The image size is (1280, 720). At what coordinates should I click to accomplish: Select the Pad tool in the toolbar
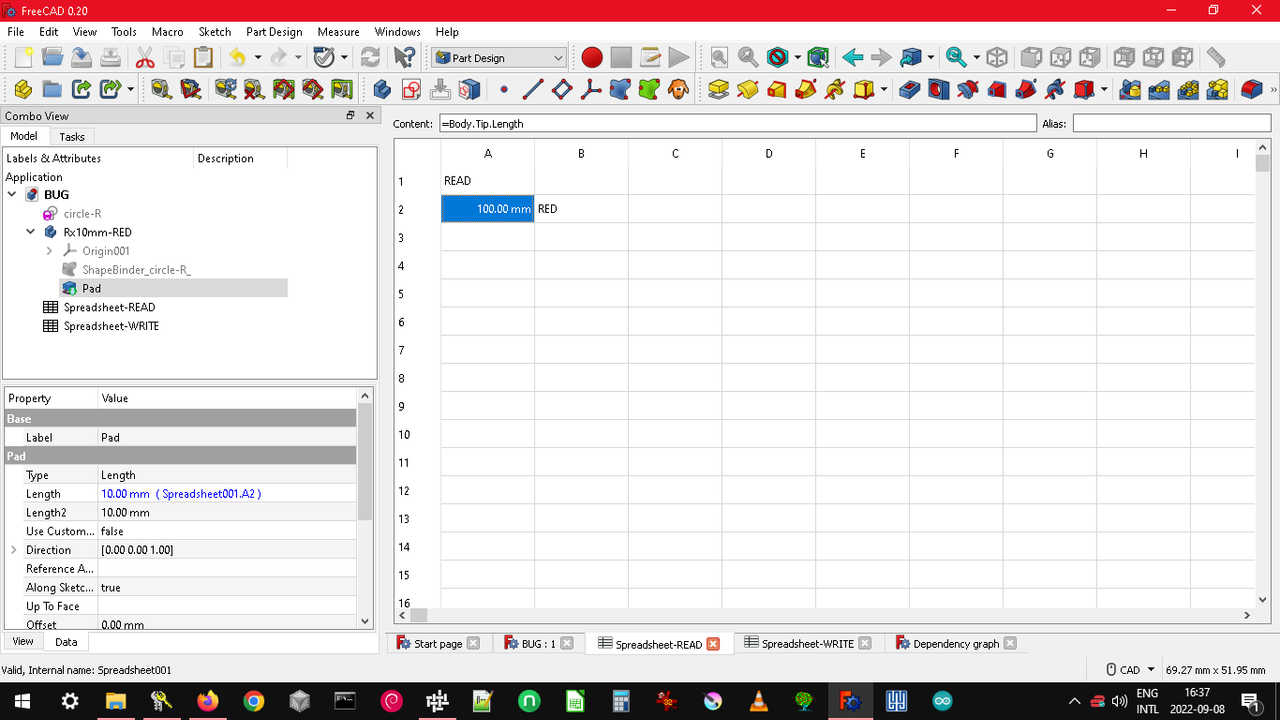[x=718, y=89]
